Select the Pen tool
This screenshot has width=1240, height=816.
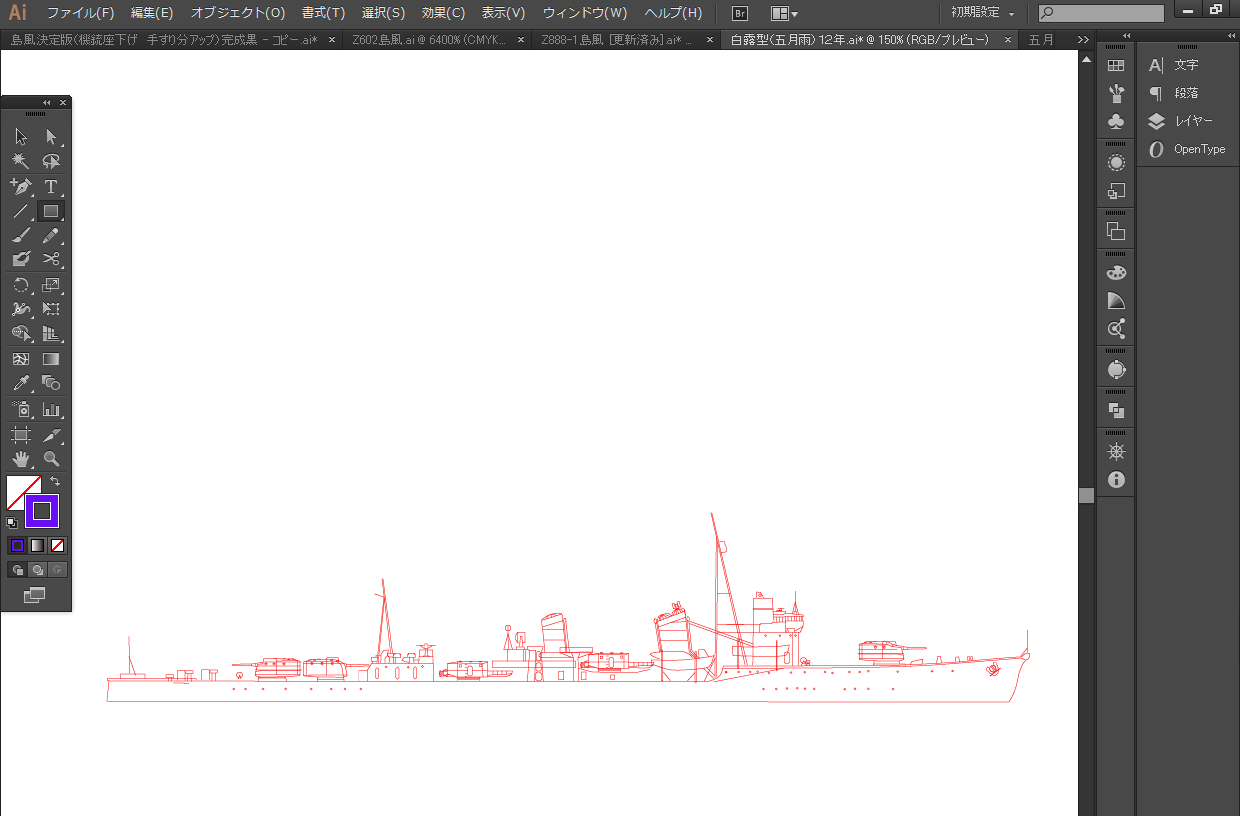pyautogui.click(x=21, y=186)
